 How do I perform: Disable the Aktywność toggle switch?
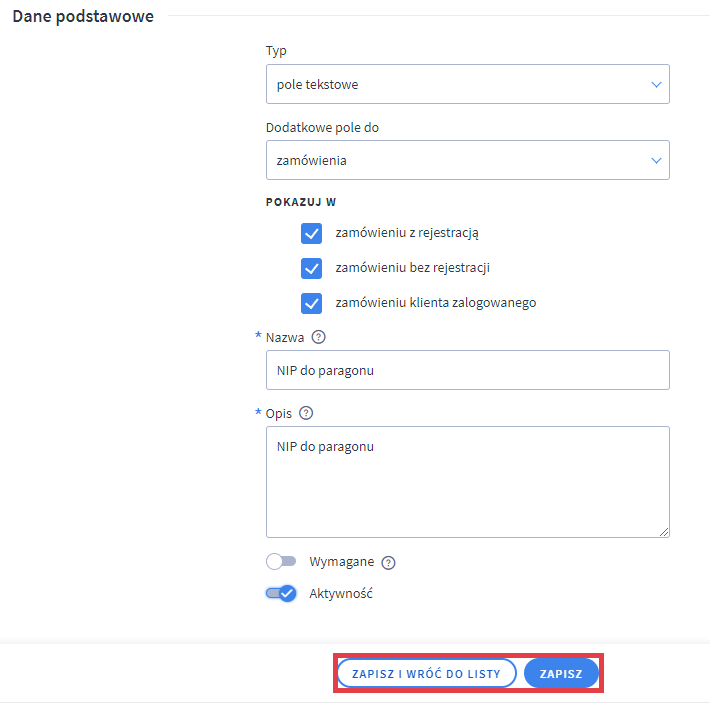click(x=281, y=593)
